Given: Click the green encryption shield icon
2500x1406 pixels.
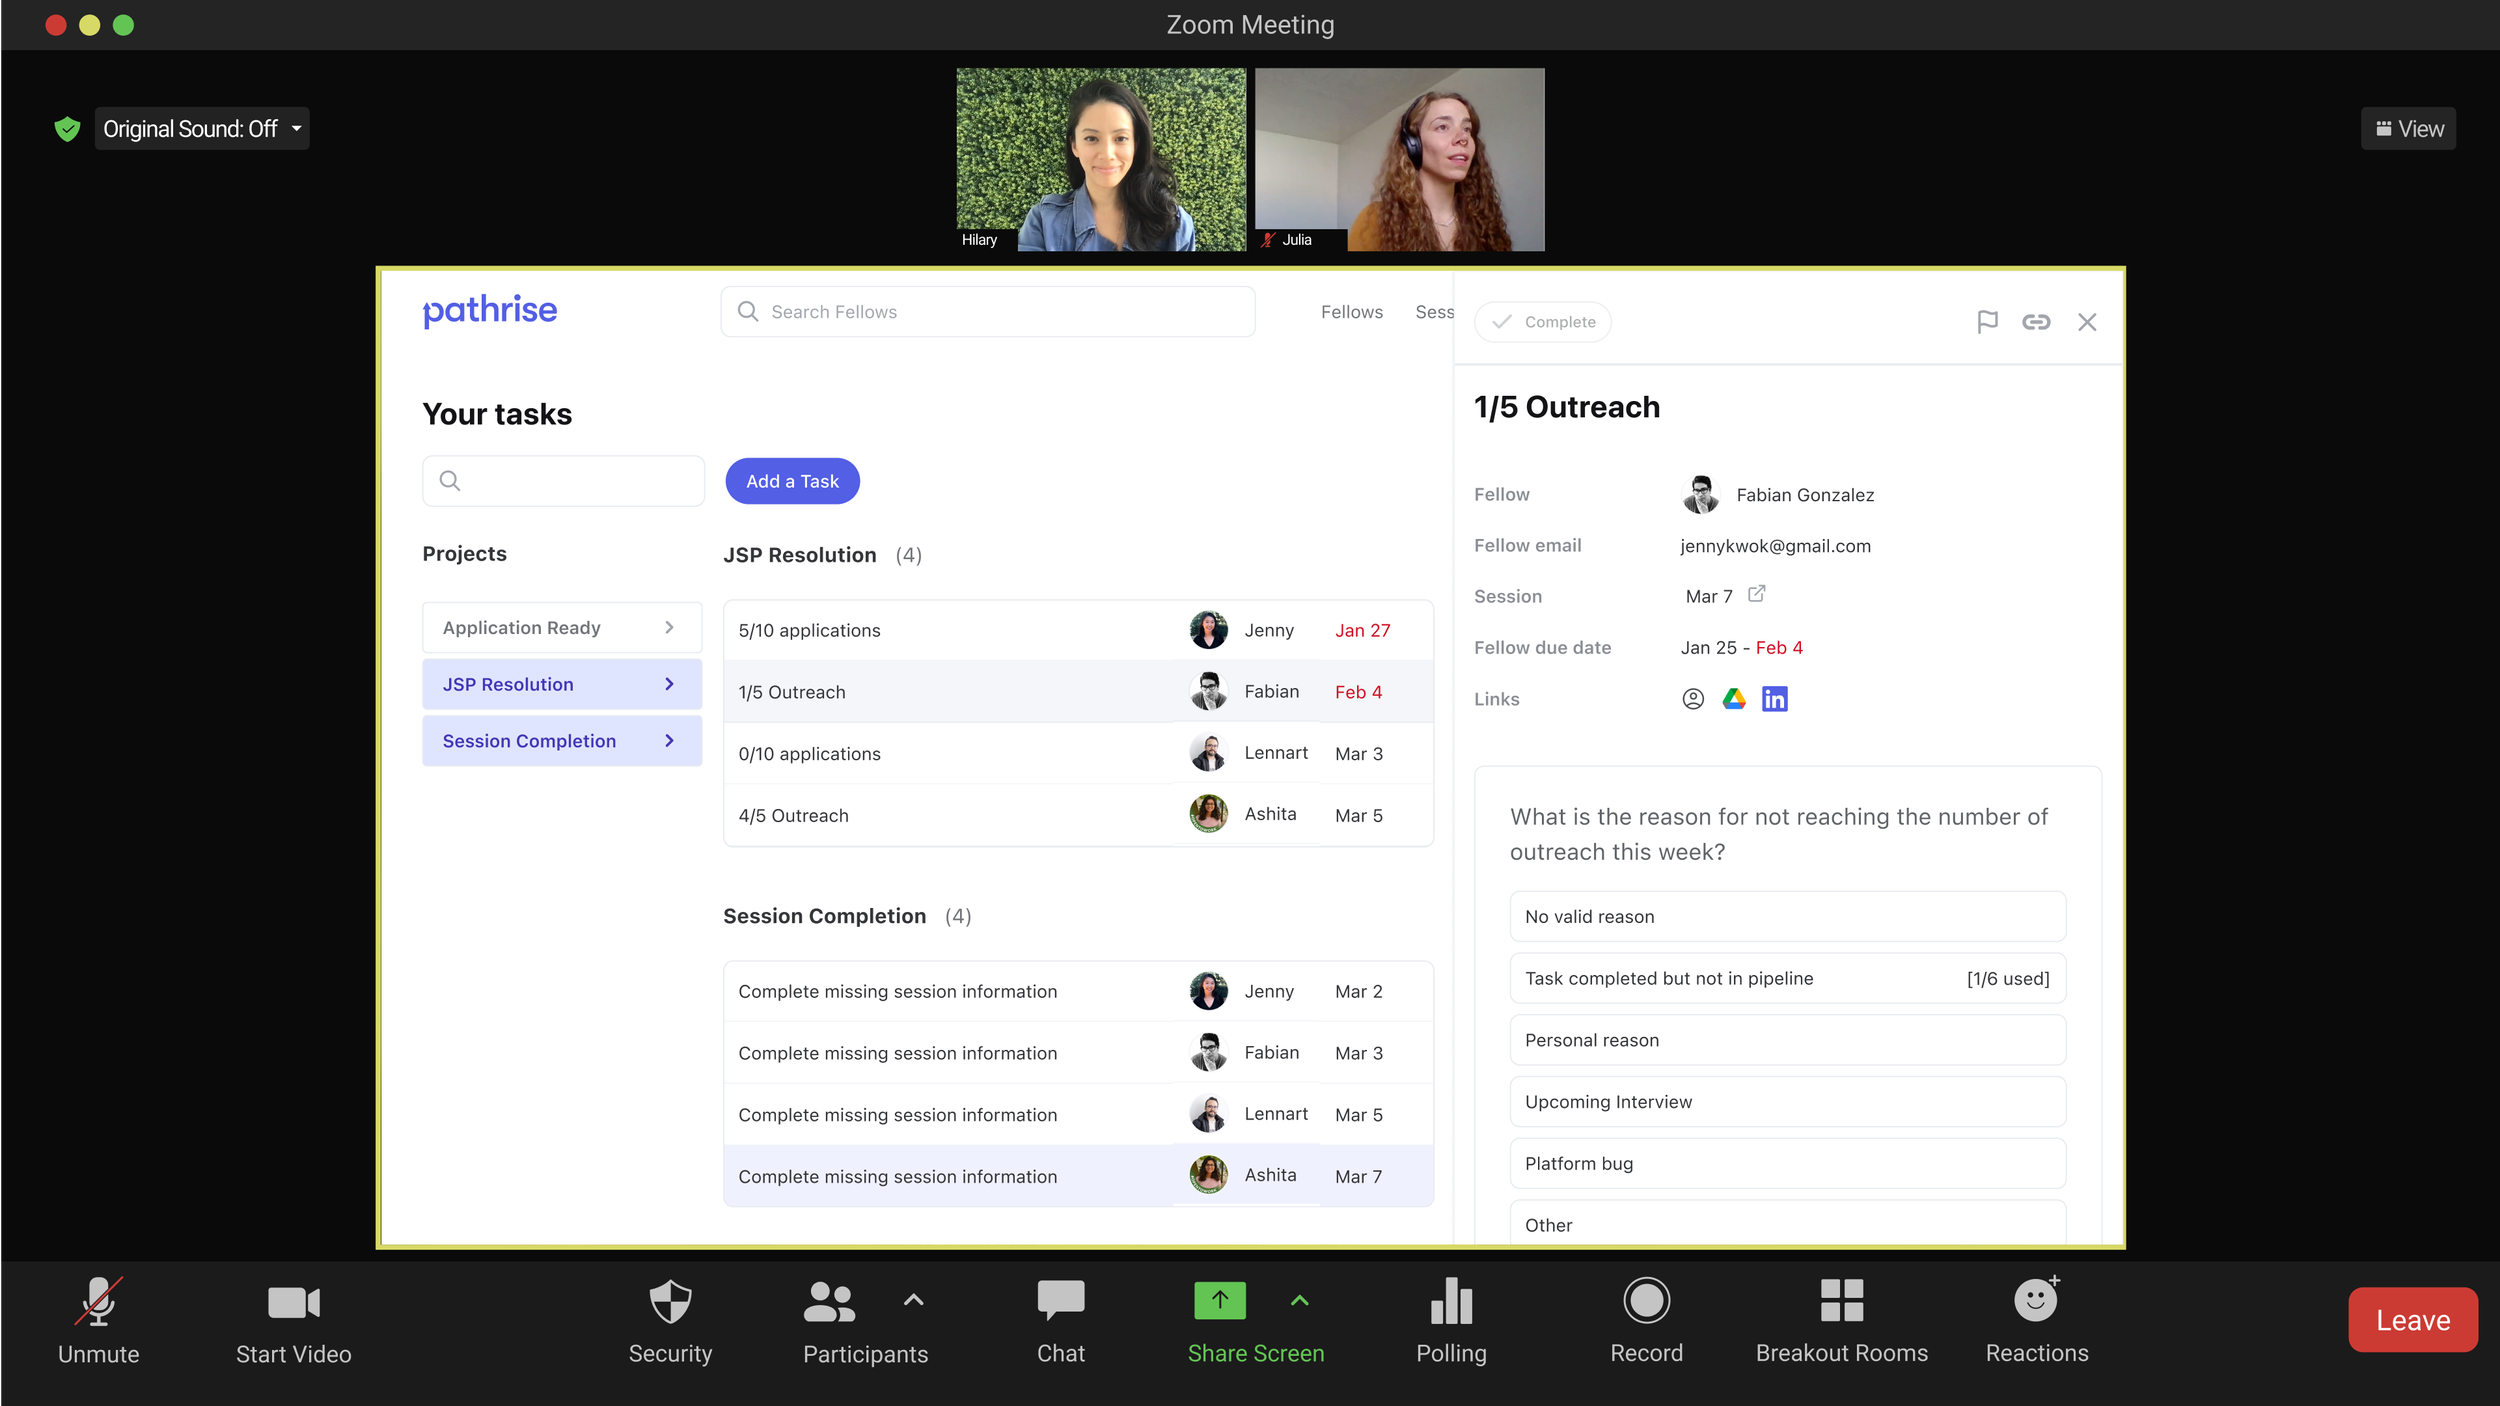Looking at the screenshot, I should pyautogui.click(x=67, y=129).
